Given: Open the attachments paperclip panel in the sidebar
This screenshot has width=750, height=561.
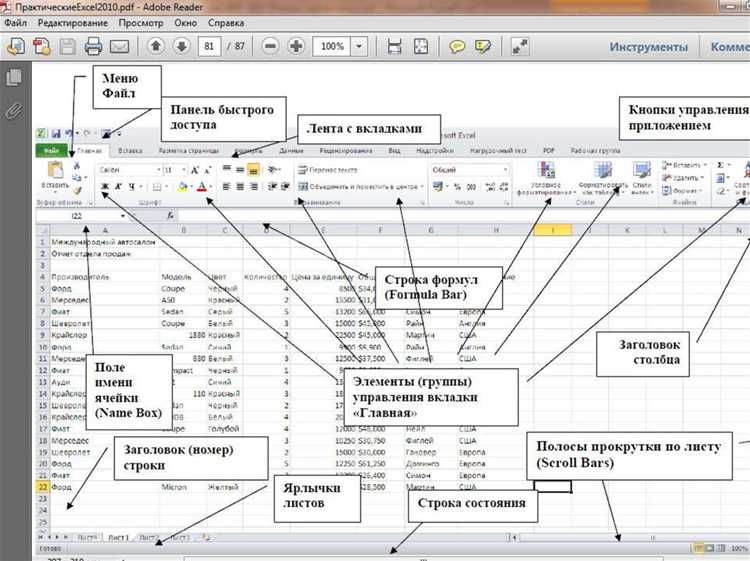Looking at the screenshot, I should tap(14, 111).
